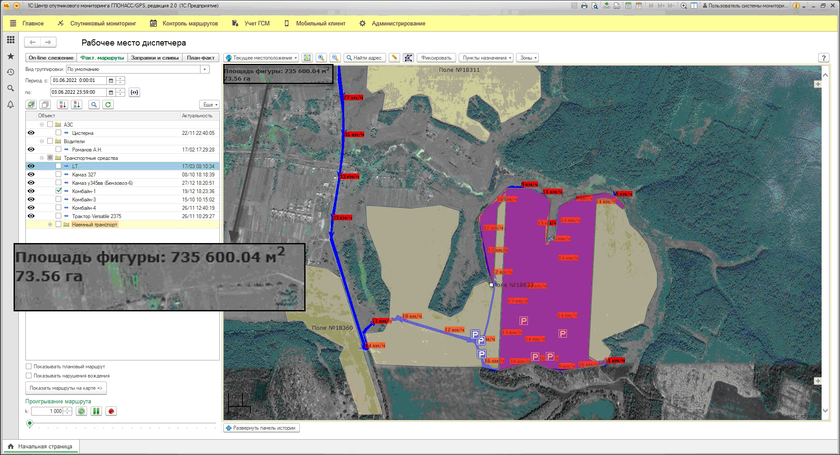840x455 pixels.
Task: Click the Найти адрес button
Action: [x=366, y=58]
